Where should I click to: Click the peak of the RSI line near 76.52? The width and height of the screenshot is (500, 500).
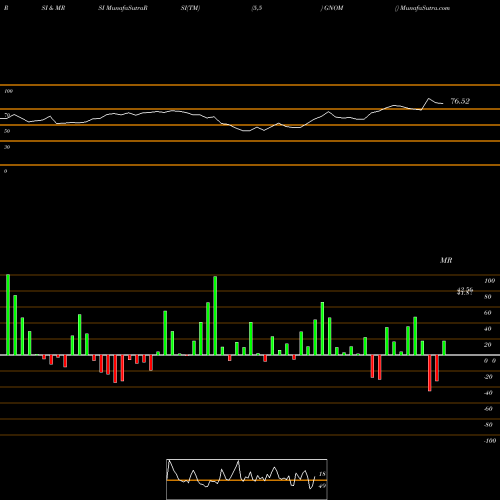429,99
